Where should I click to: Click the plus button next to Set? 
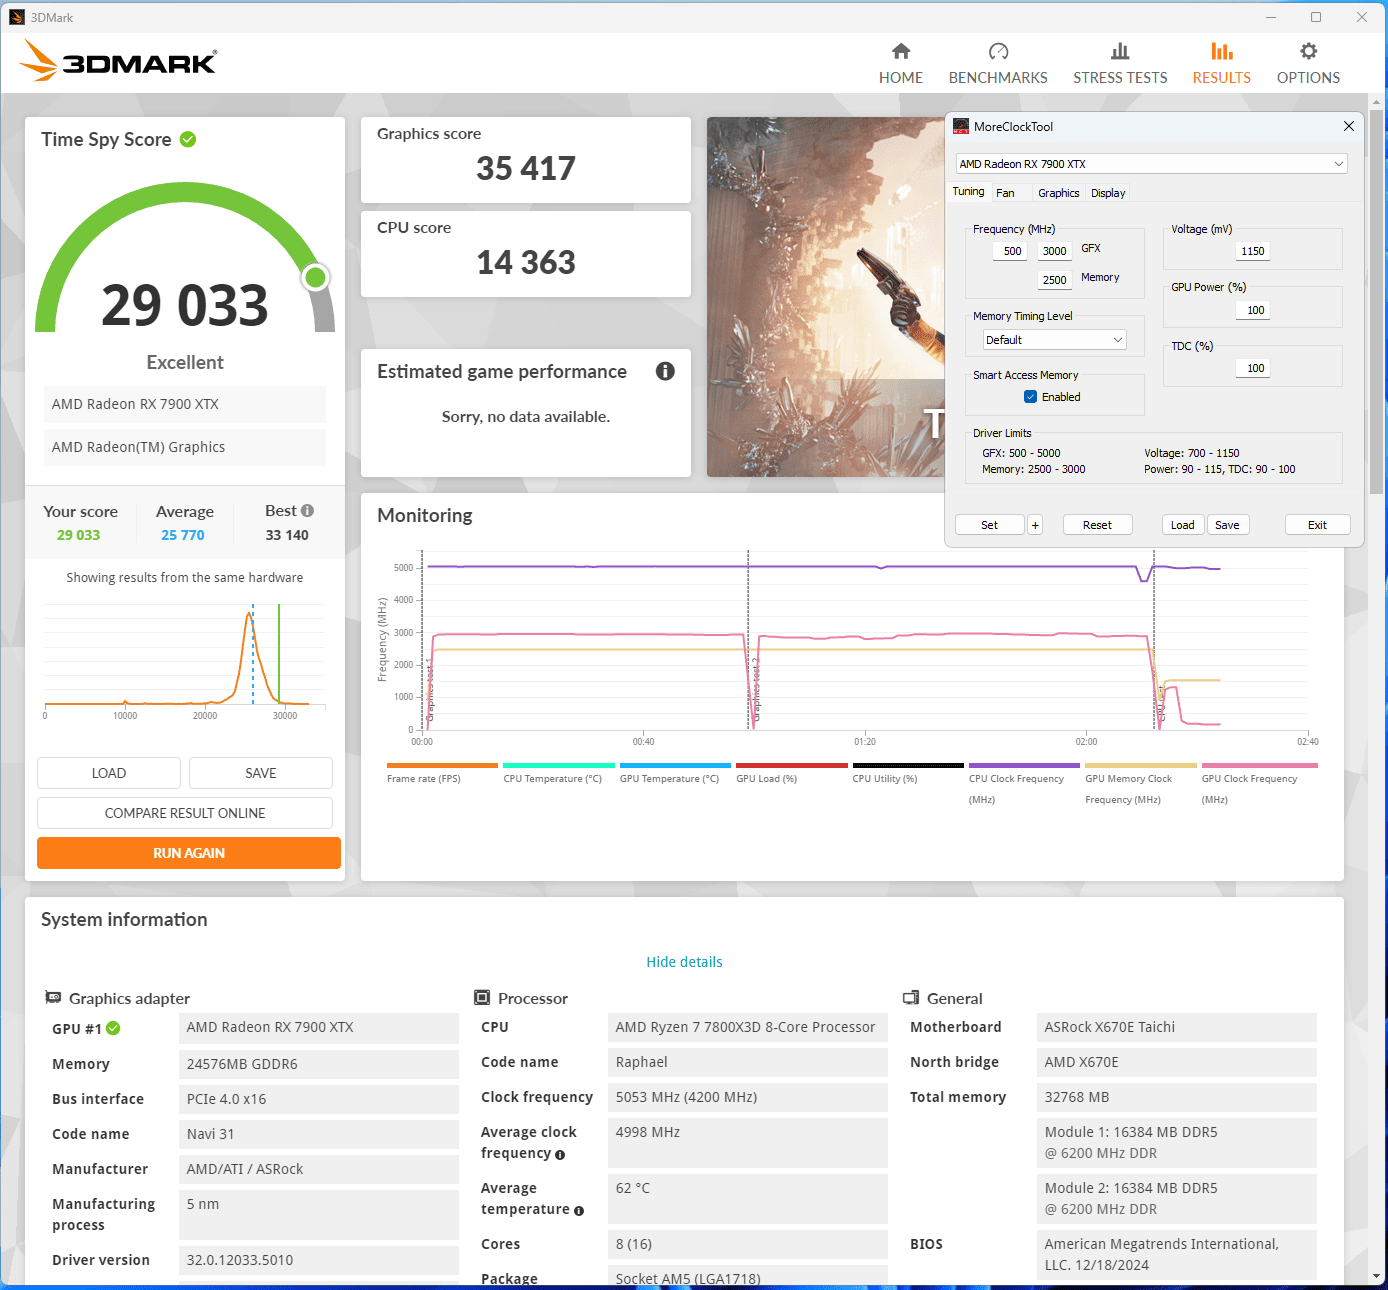(x=1035, y=525)
